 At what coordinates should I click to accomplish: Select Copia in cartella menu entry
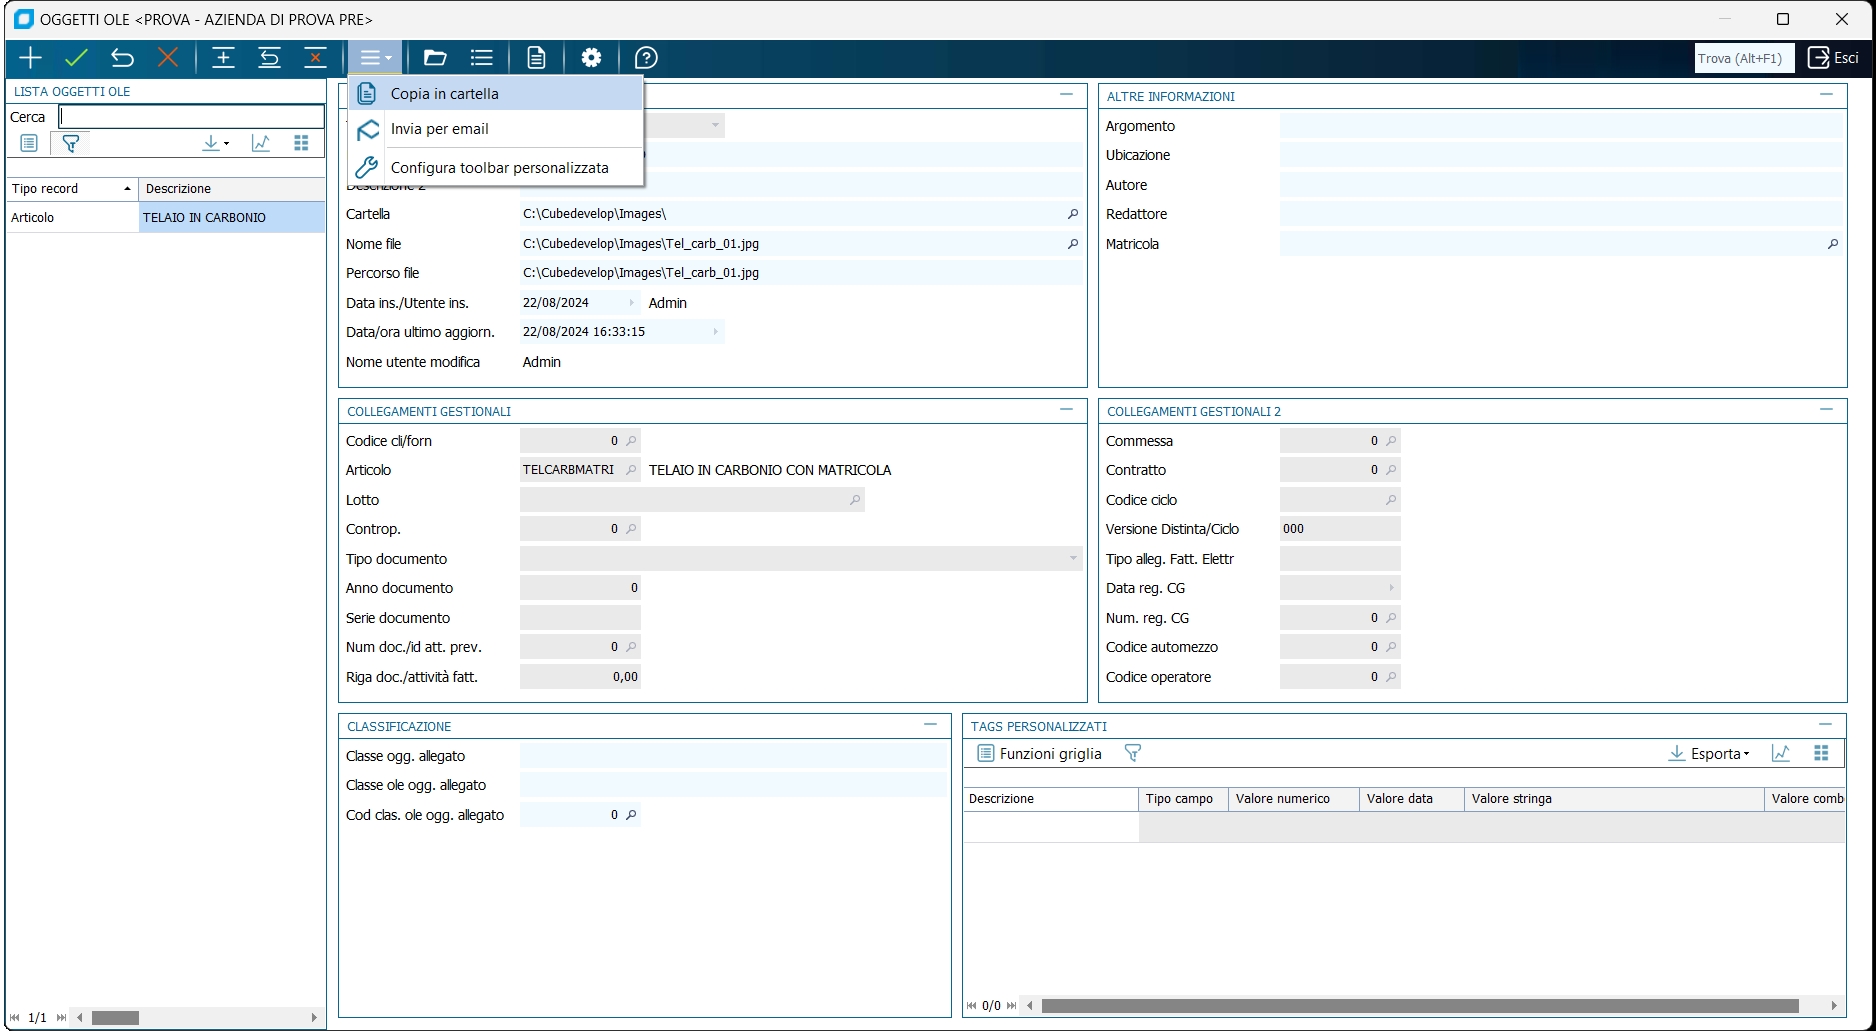coord(444,94)
